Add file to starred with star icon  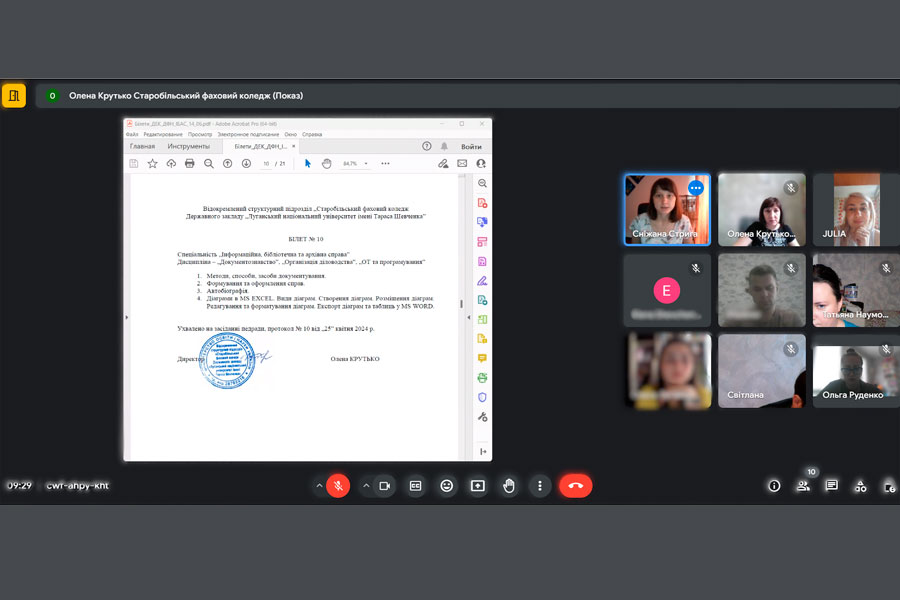point(153,164)
